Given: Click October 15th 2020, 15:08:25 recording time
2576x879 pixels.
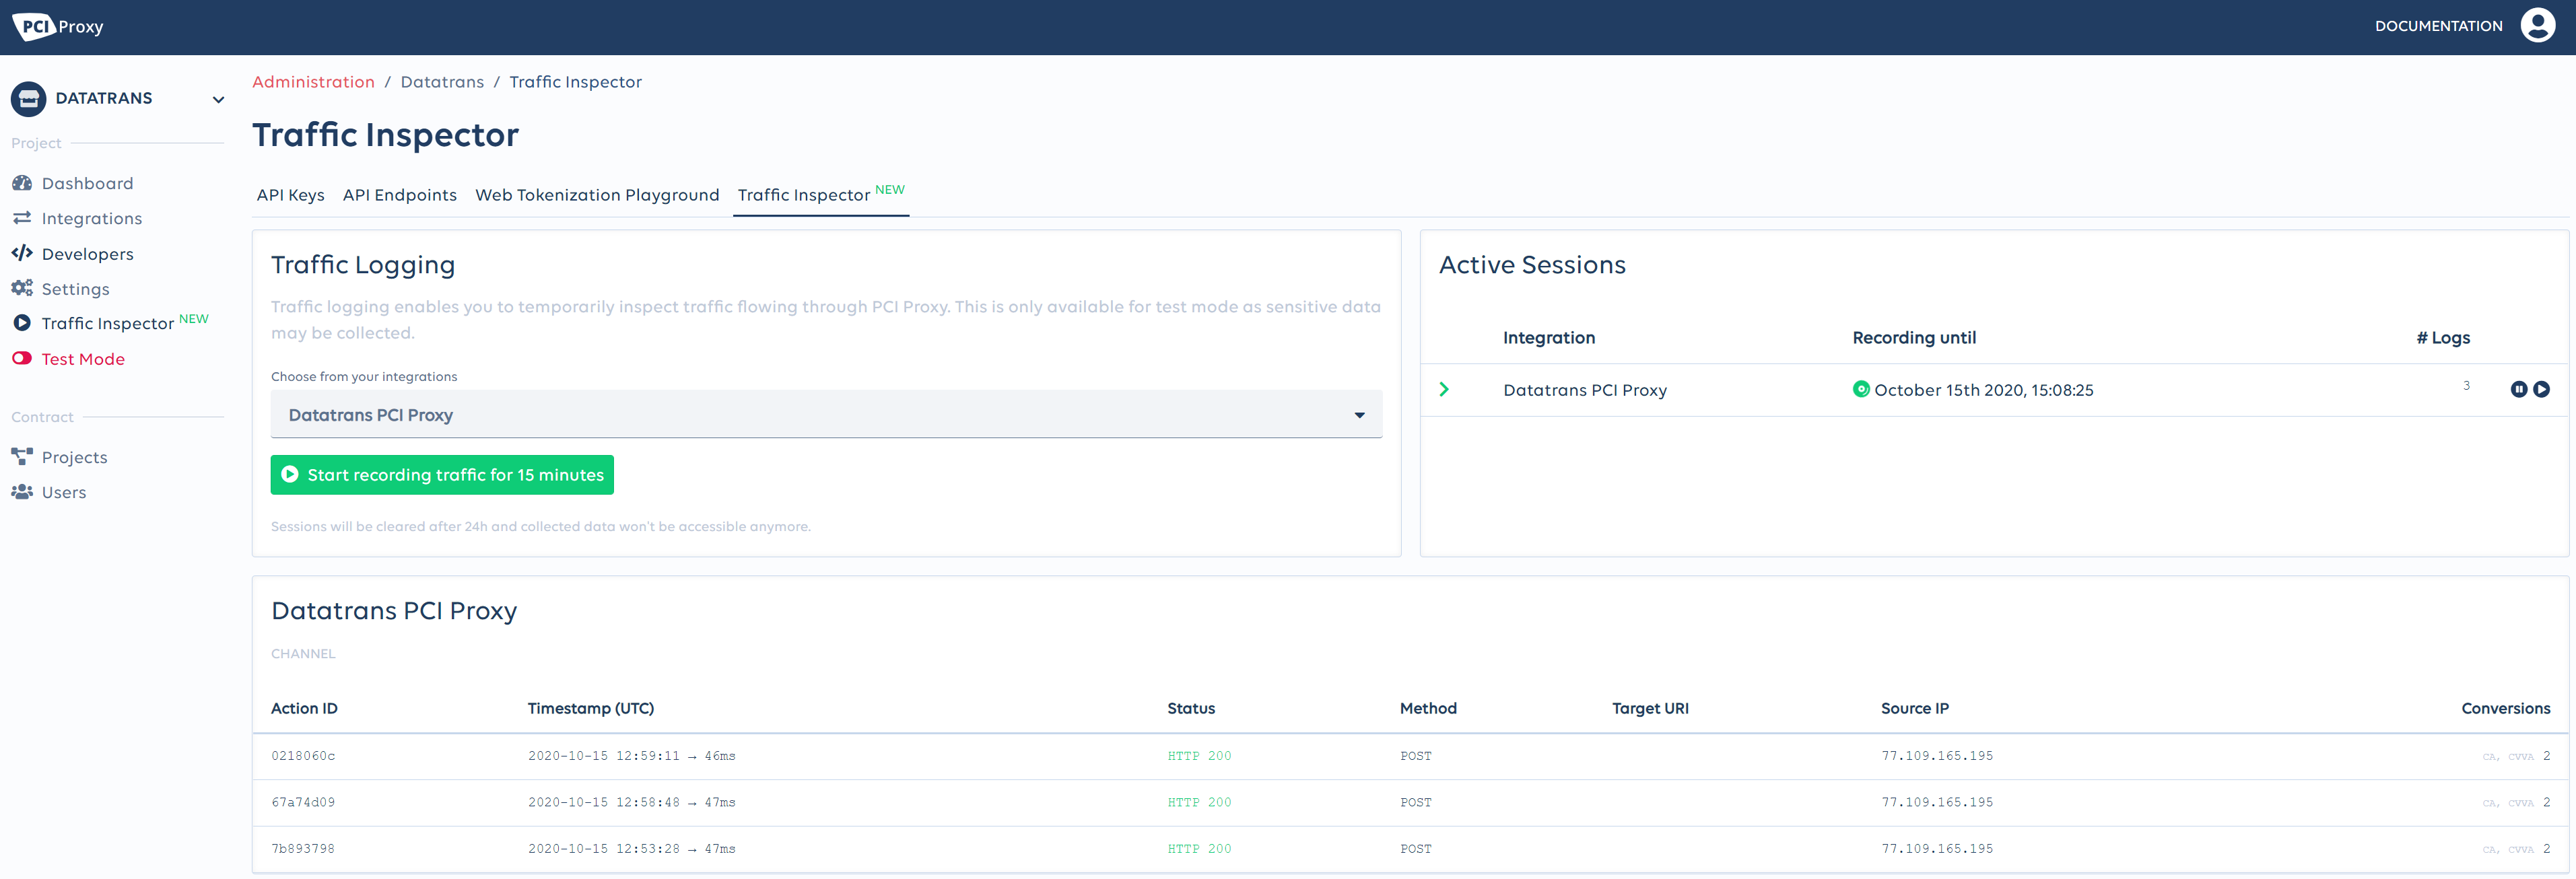Looking at the screenshot, I should click(1983, 390).
